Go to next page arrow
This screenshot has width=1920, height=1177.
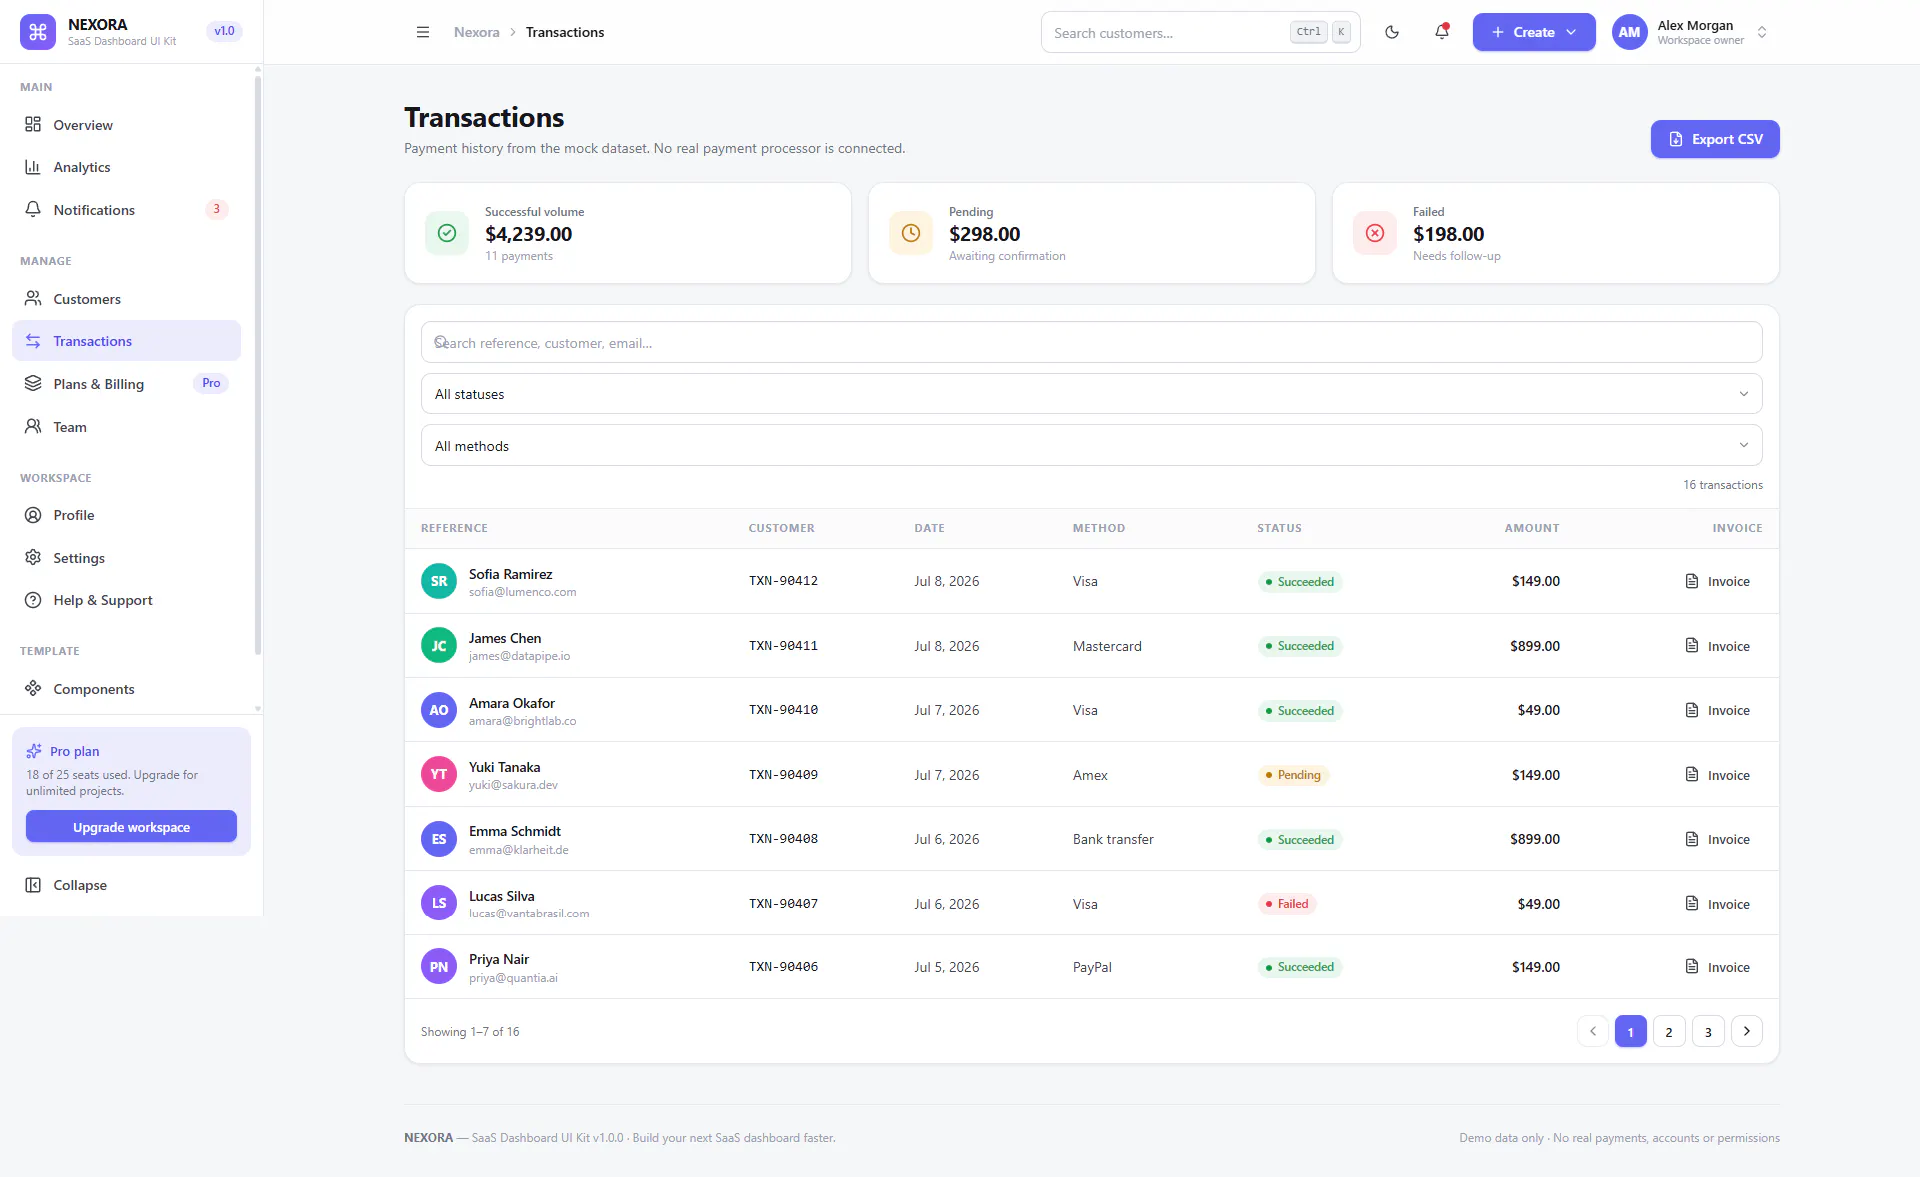[x=1747, y=1031]
